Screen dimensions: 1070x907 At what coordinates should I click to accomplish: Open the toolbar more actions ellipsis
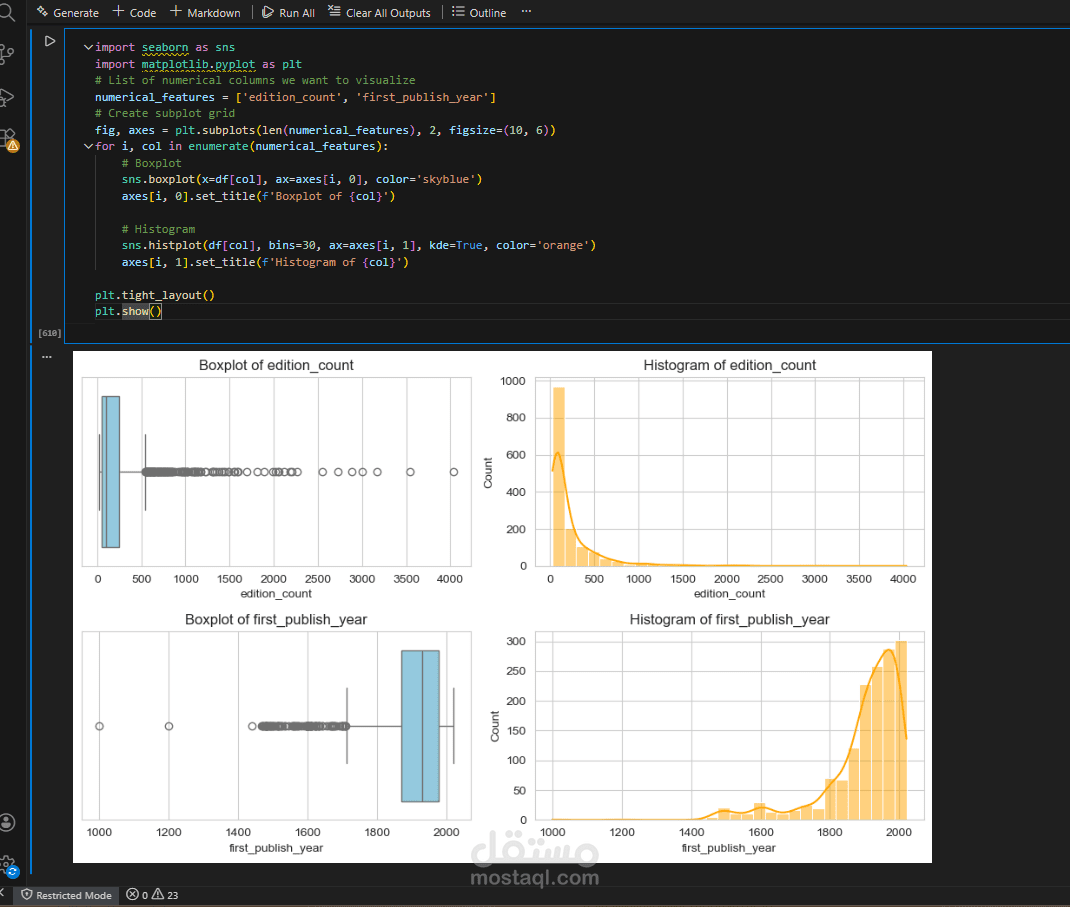point(526,12)
